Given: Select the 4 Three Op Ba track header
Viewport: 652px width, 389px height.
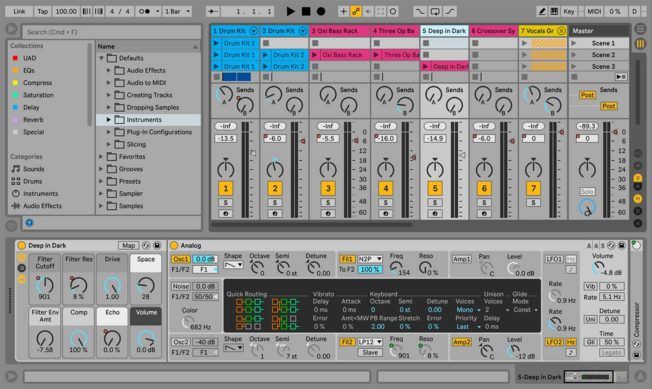Looking at the screenshot, I should click(395, 31).
